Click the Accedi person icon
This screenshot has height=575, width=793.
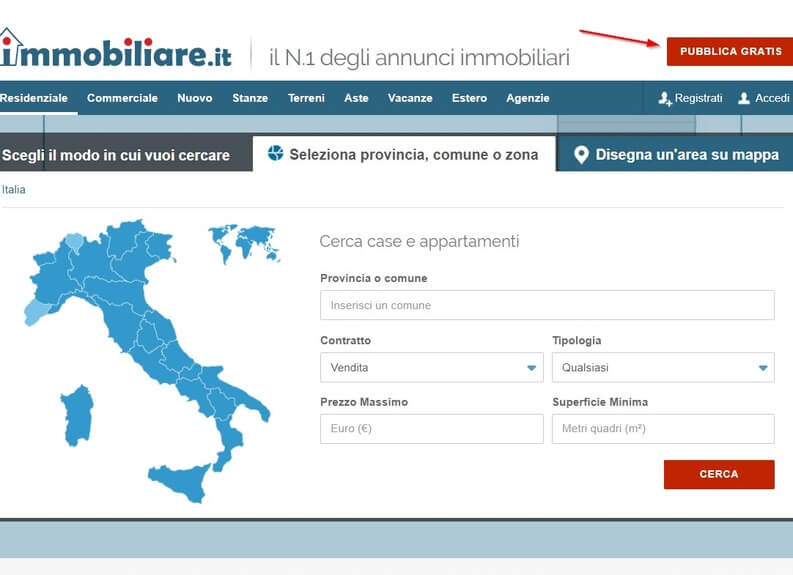(x=743, y=98)
